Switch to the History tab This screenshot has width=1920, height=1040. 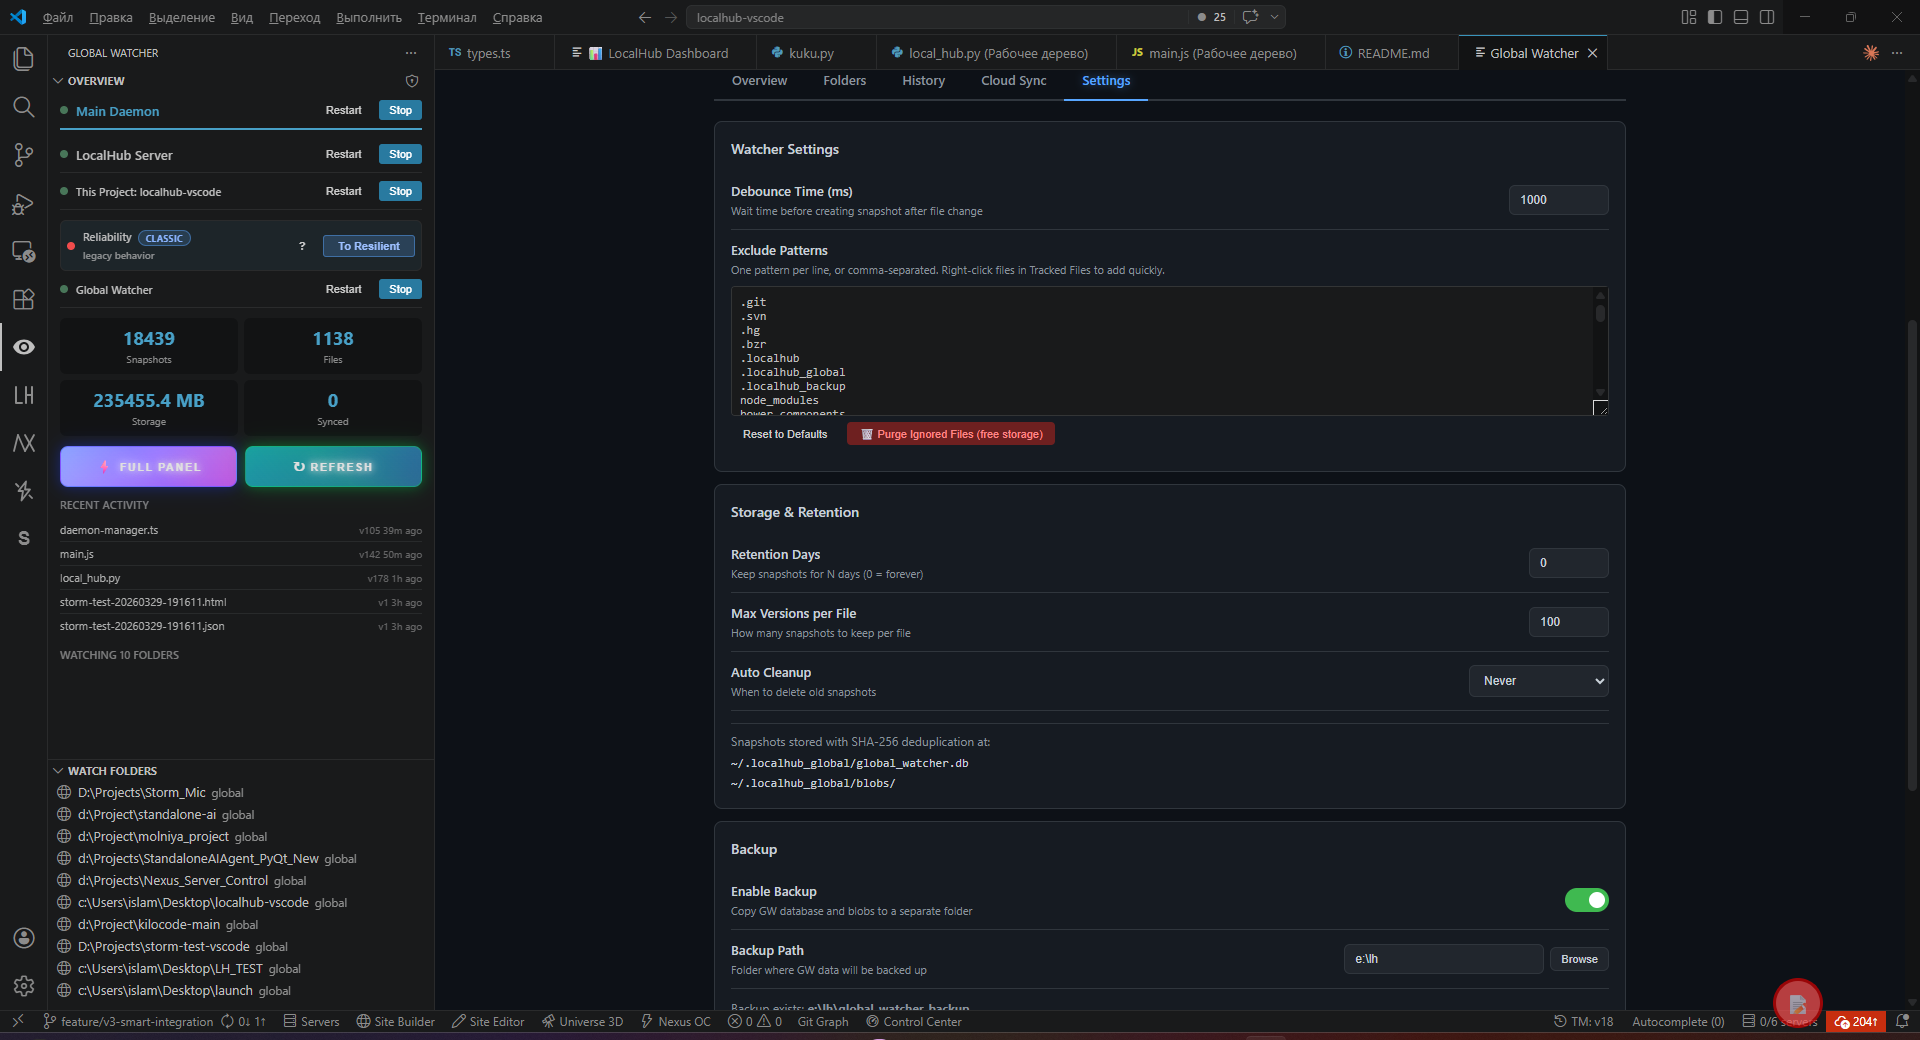(923, 81)
